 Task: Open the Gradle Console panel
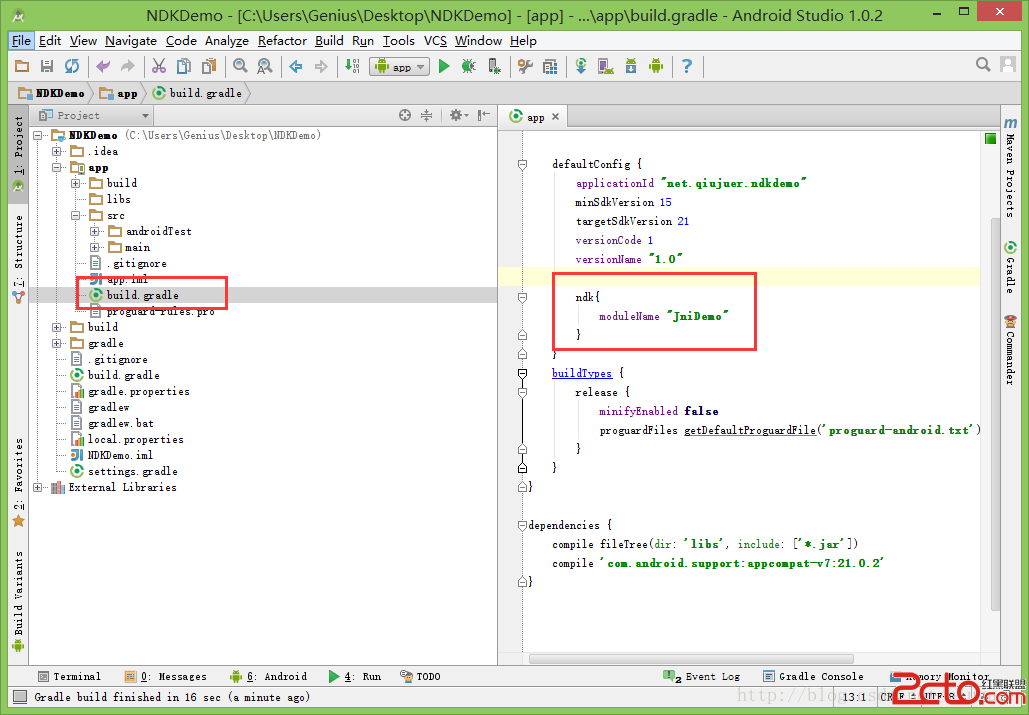tap(813, 677)
